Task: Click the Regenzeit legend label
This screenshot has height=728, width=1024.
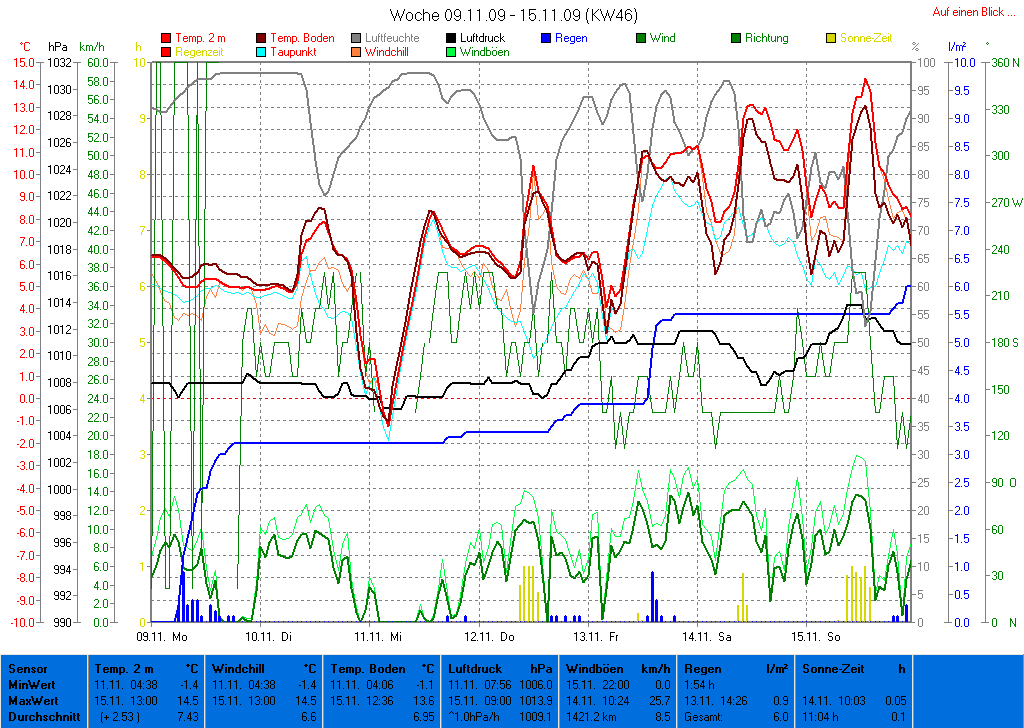Action: click(x=201, y=52)
